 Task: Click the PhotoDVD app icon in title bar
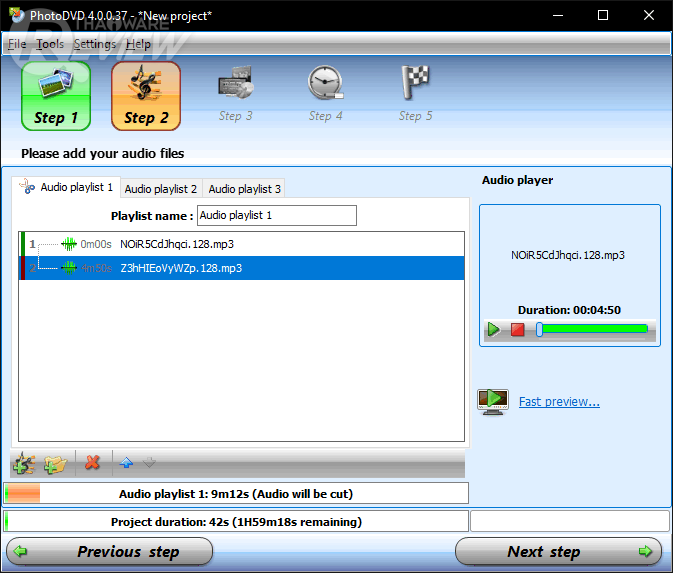click(x=16, y=15)
